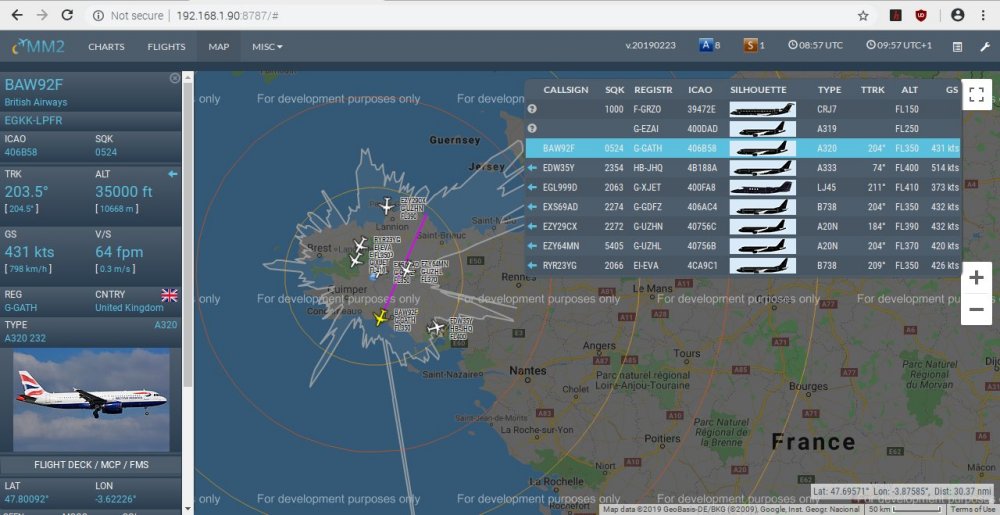Open Chrome three-dot menu
The width and height of the screenshot is (1000, 515).
[x=983, y=15]
